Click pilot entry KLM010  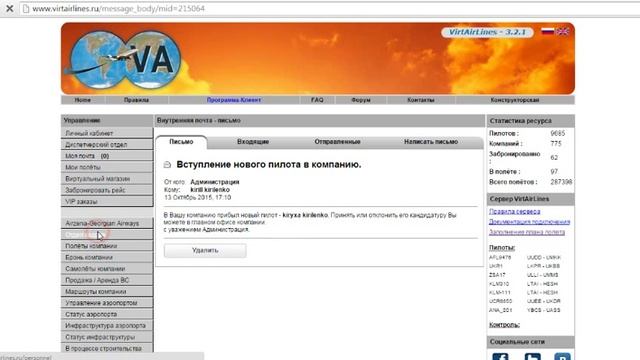pos(499,284)
